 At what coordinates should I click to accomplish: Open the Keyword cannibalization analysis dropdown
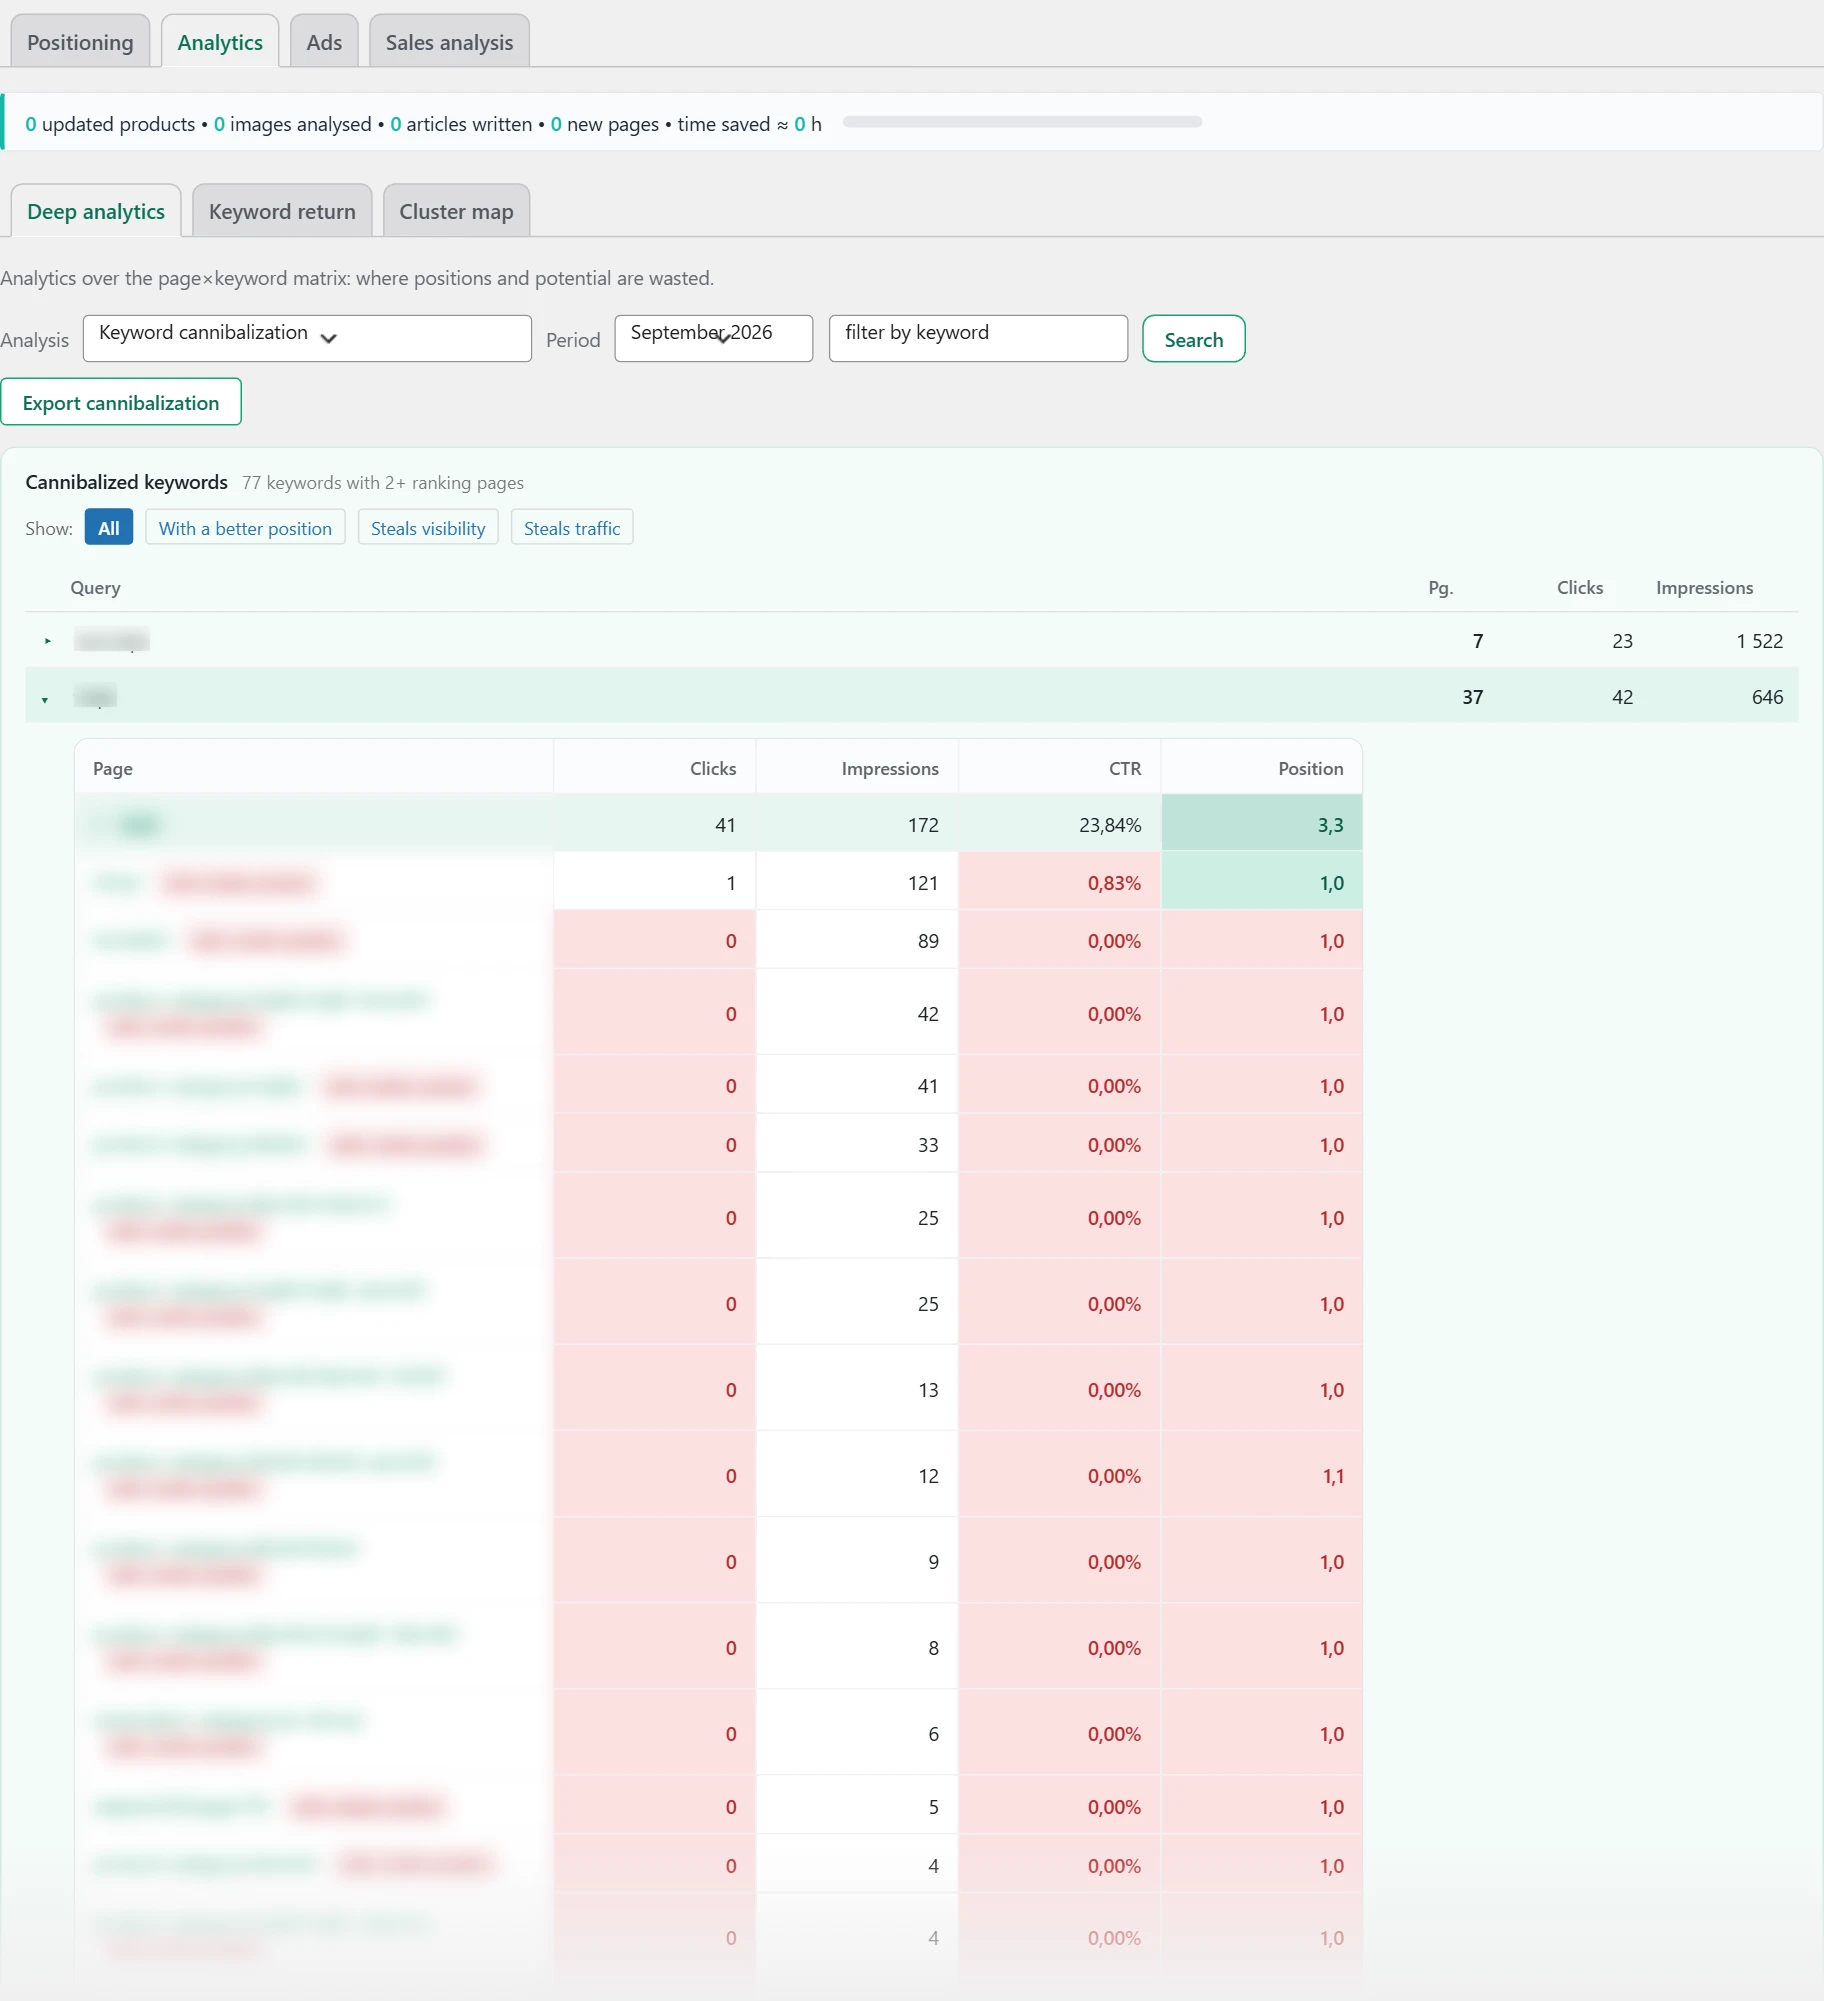pos(307,338)
